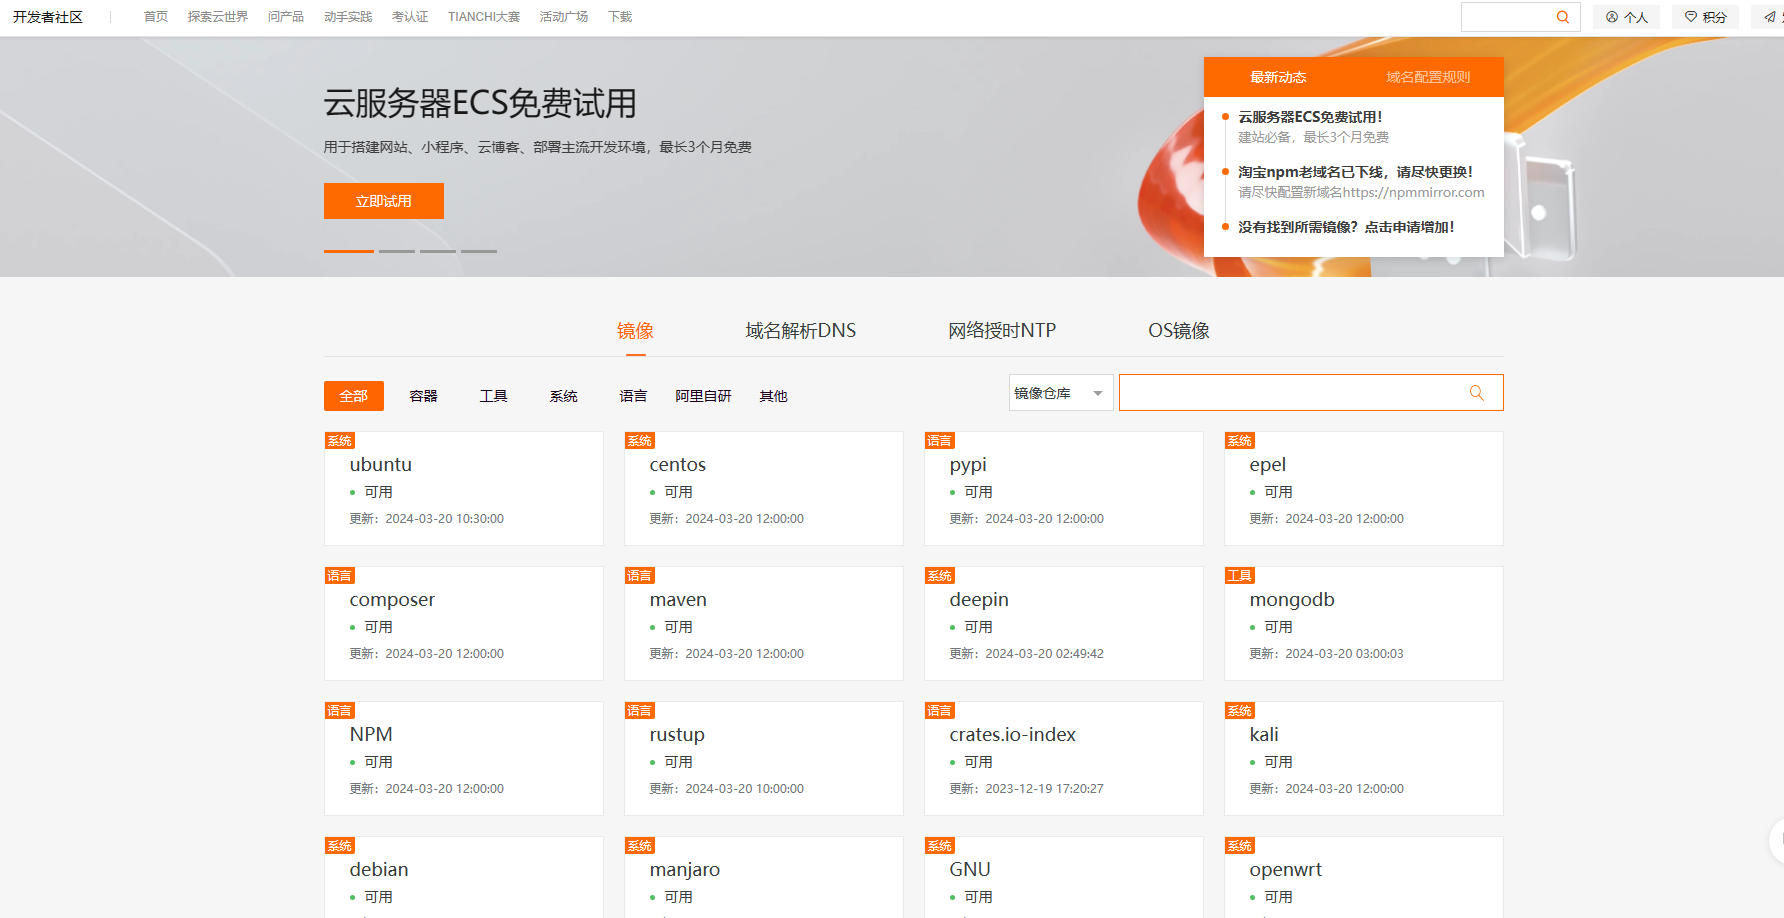The image size is (1784, 918).
Task: Filter mirrors by 语言 category
Action: [x=633, y=396]
